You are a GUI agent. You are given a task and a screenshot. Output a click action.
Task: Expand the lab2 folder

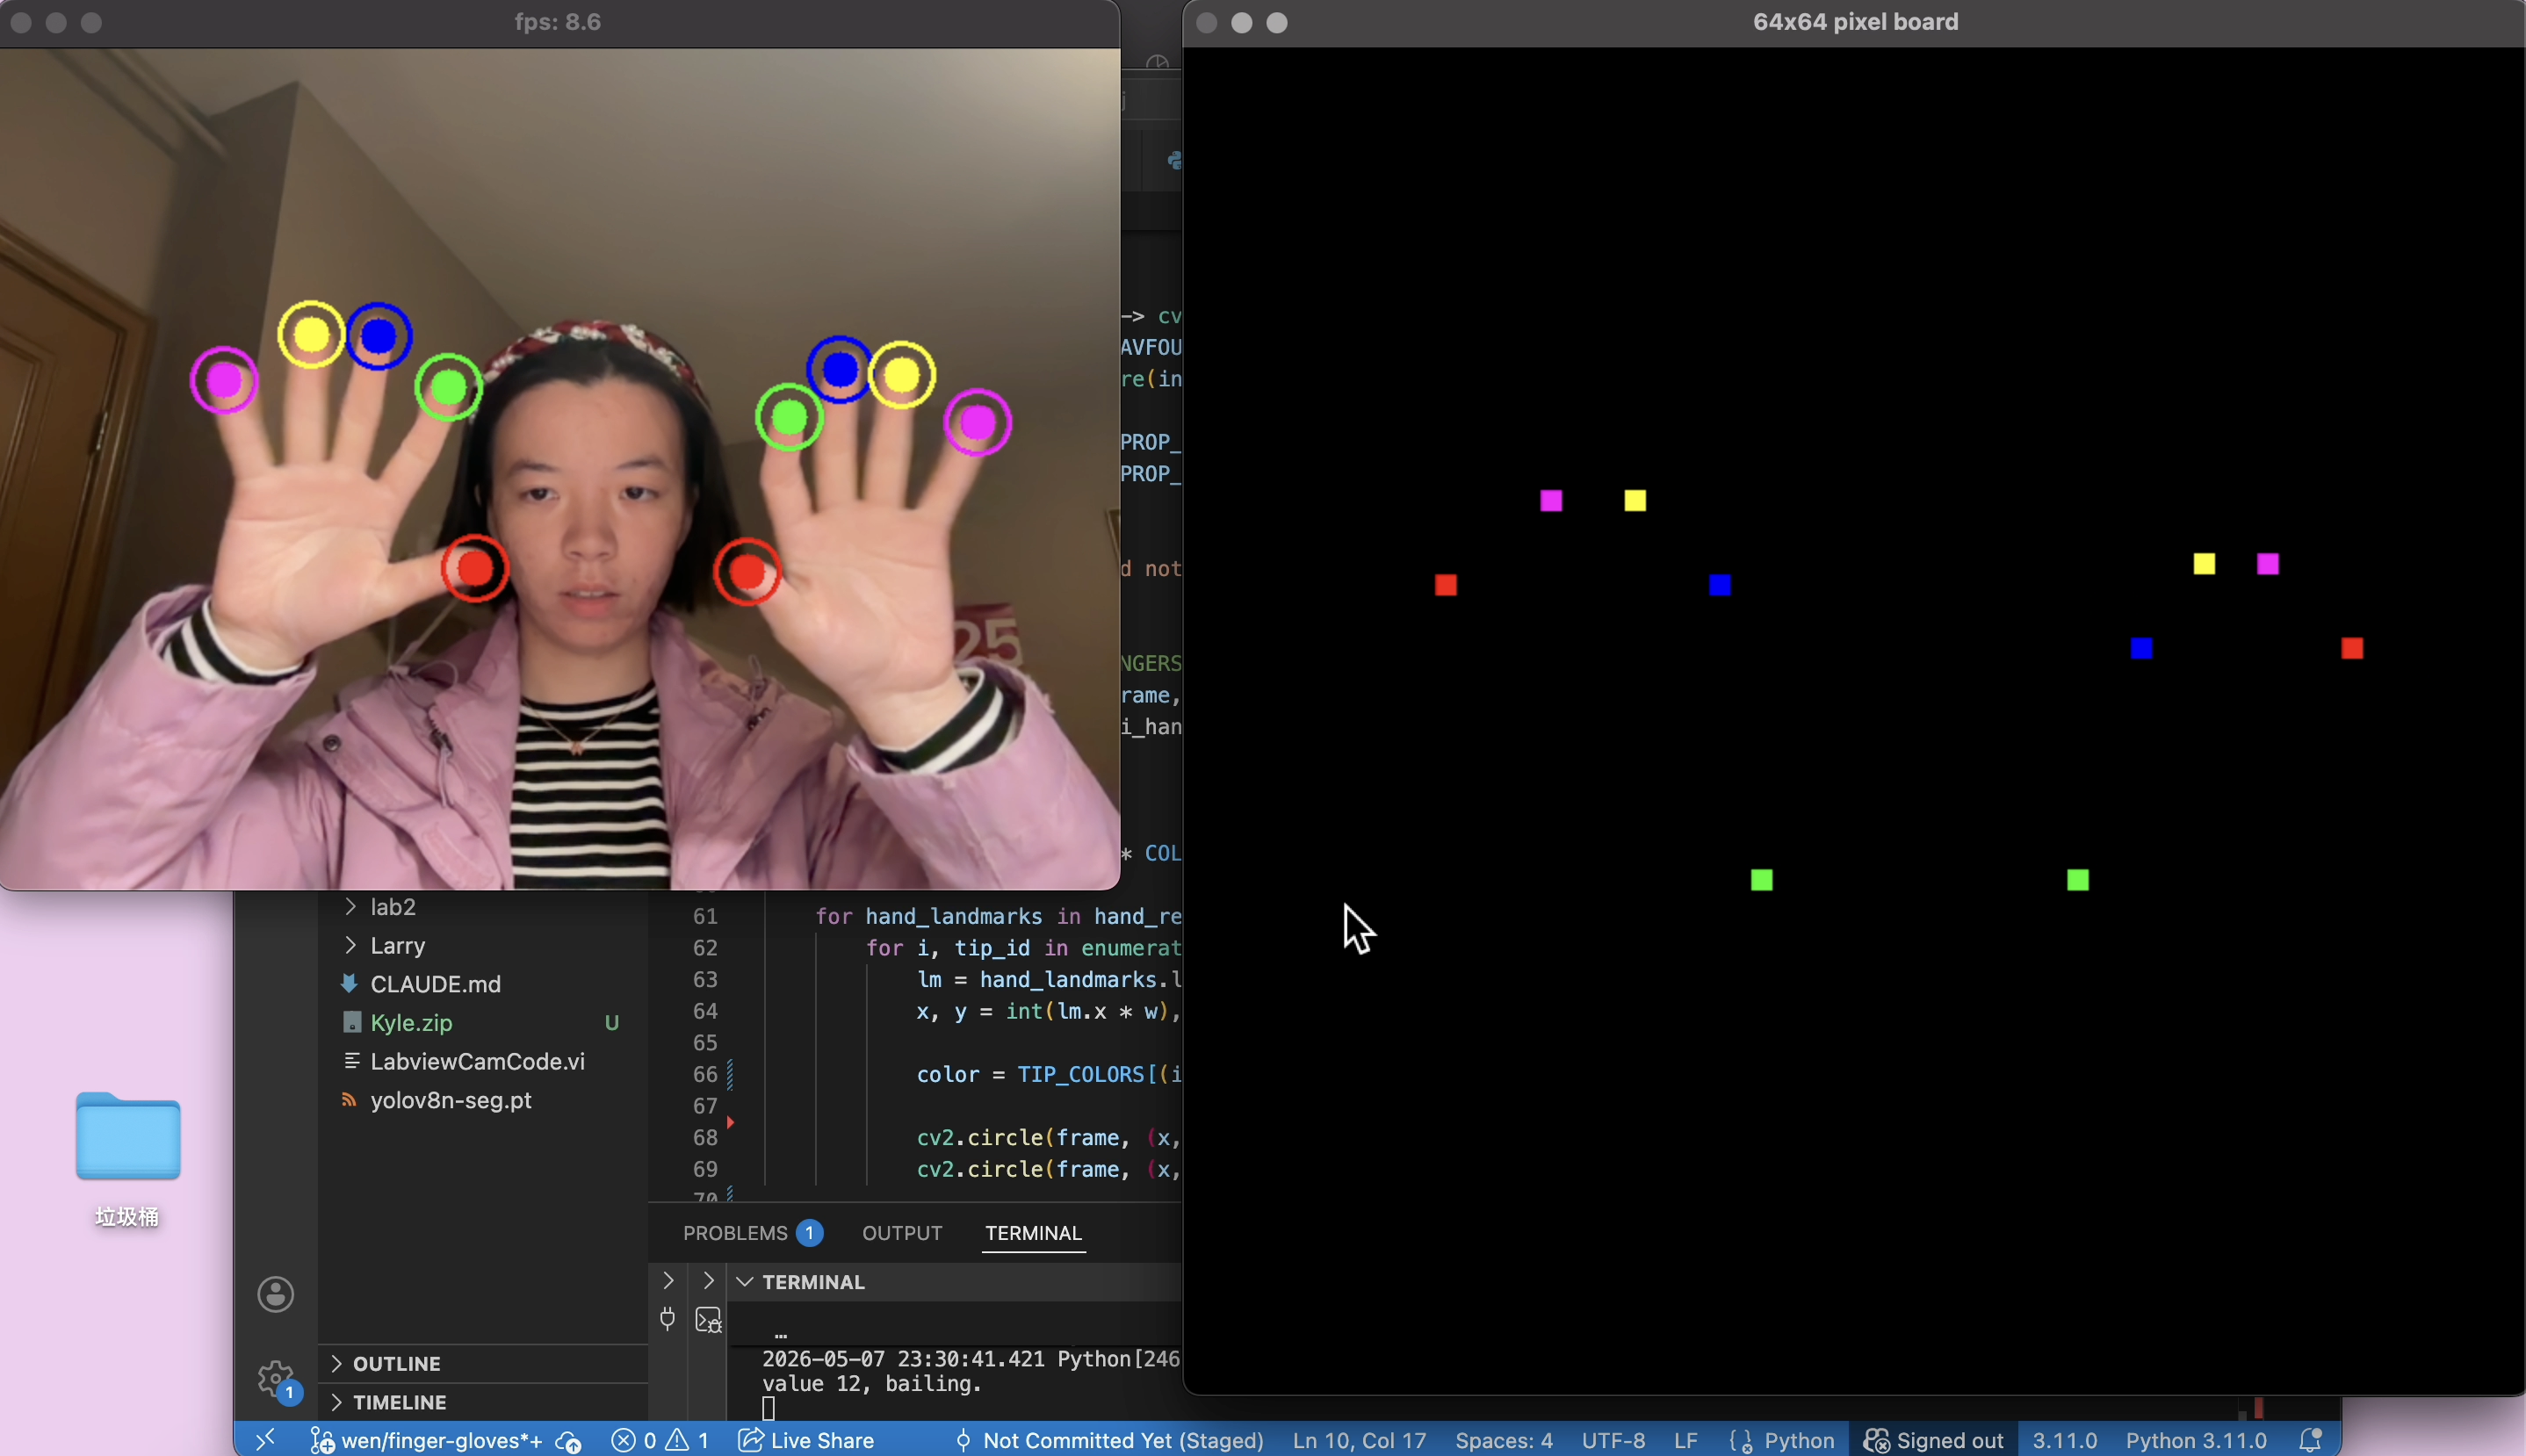point(484,907)
